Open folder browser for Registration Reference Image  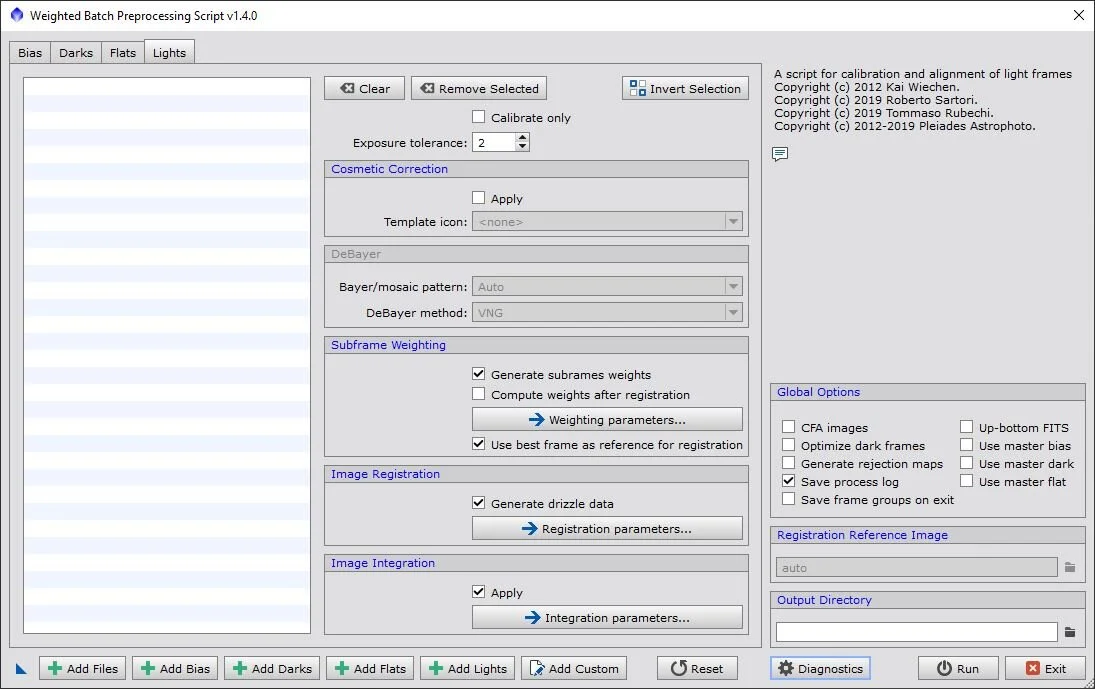pos(1070,568)
